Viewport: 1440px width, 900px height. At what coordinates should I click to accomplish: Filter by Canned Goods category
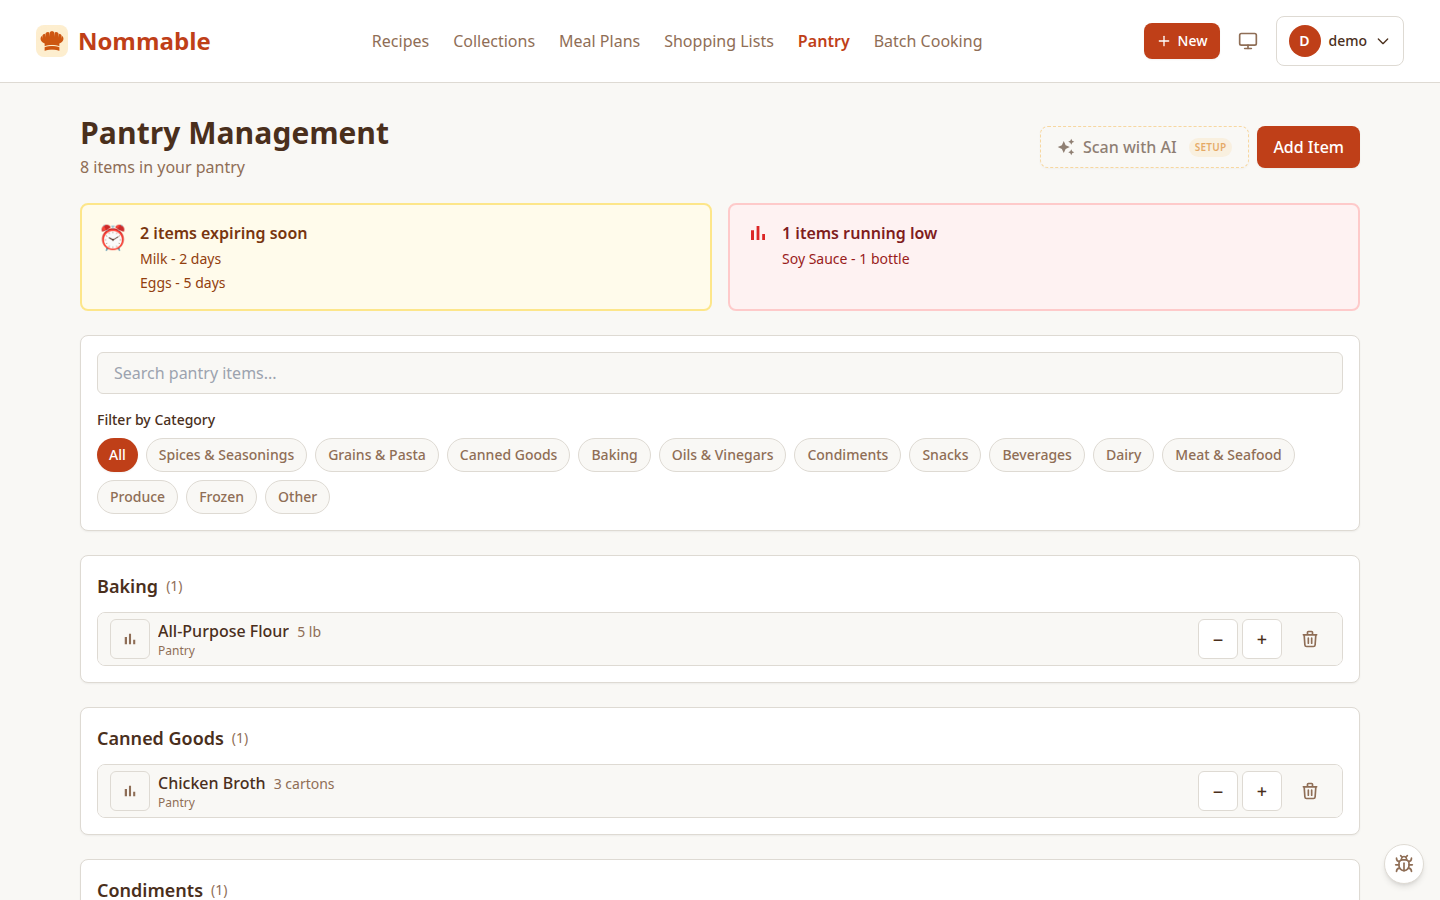point(508,455)
